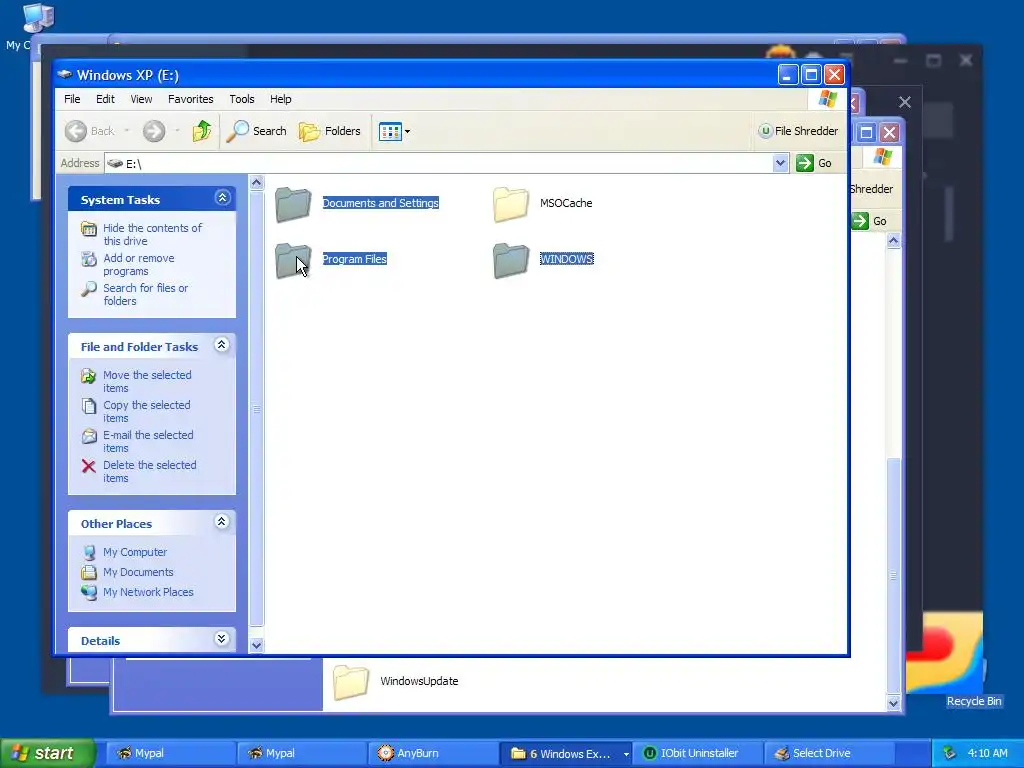Collapse the File and Folder Tasks panel
The height and width of the screenshot is (768, 1024).
(x=222, y=345)
